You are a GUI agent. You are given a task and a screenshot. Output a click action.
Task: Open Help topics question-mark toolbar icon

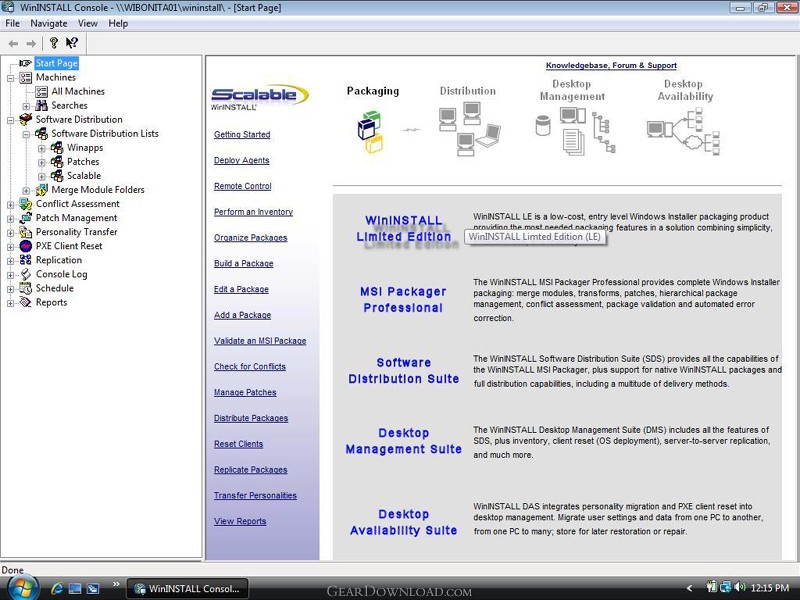tap(54, 43)
